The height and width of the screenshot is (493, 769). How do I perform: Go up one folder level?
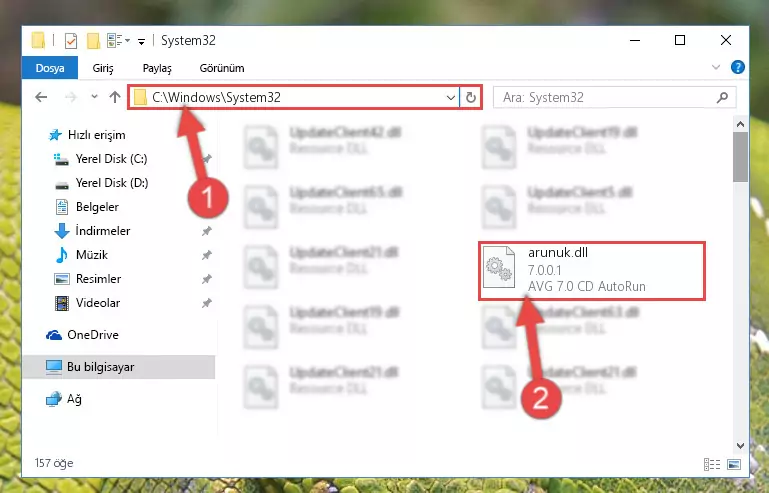pyautogui.click(x=115, y=97)
